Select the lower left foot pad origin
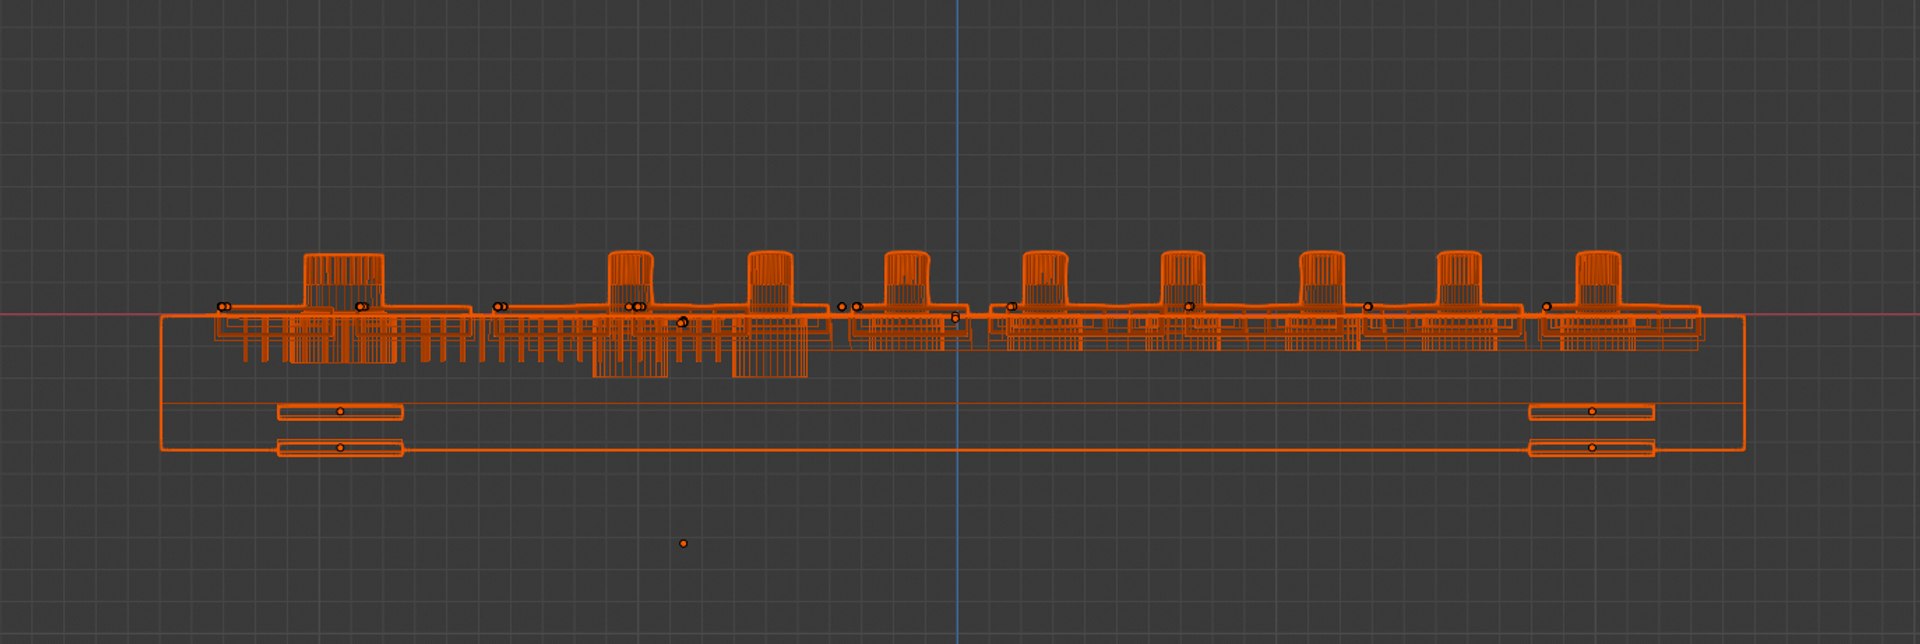This screenshot has width=1920, height=644. pyautogui.click(x=340, y=447)
